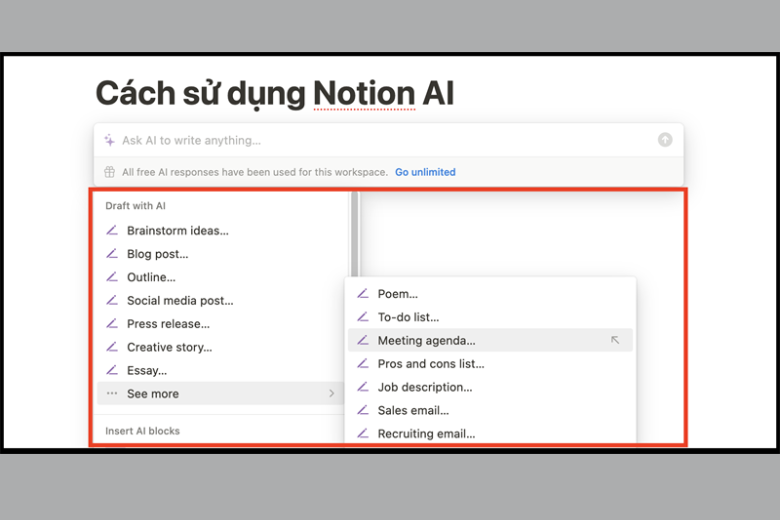Select Blog post... draft option
Viewport: 780px width, 520px height.
[x=221, y=254]
